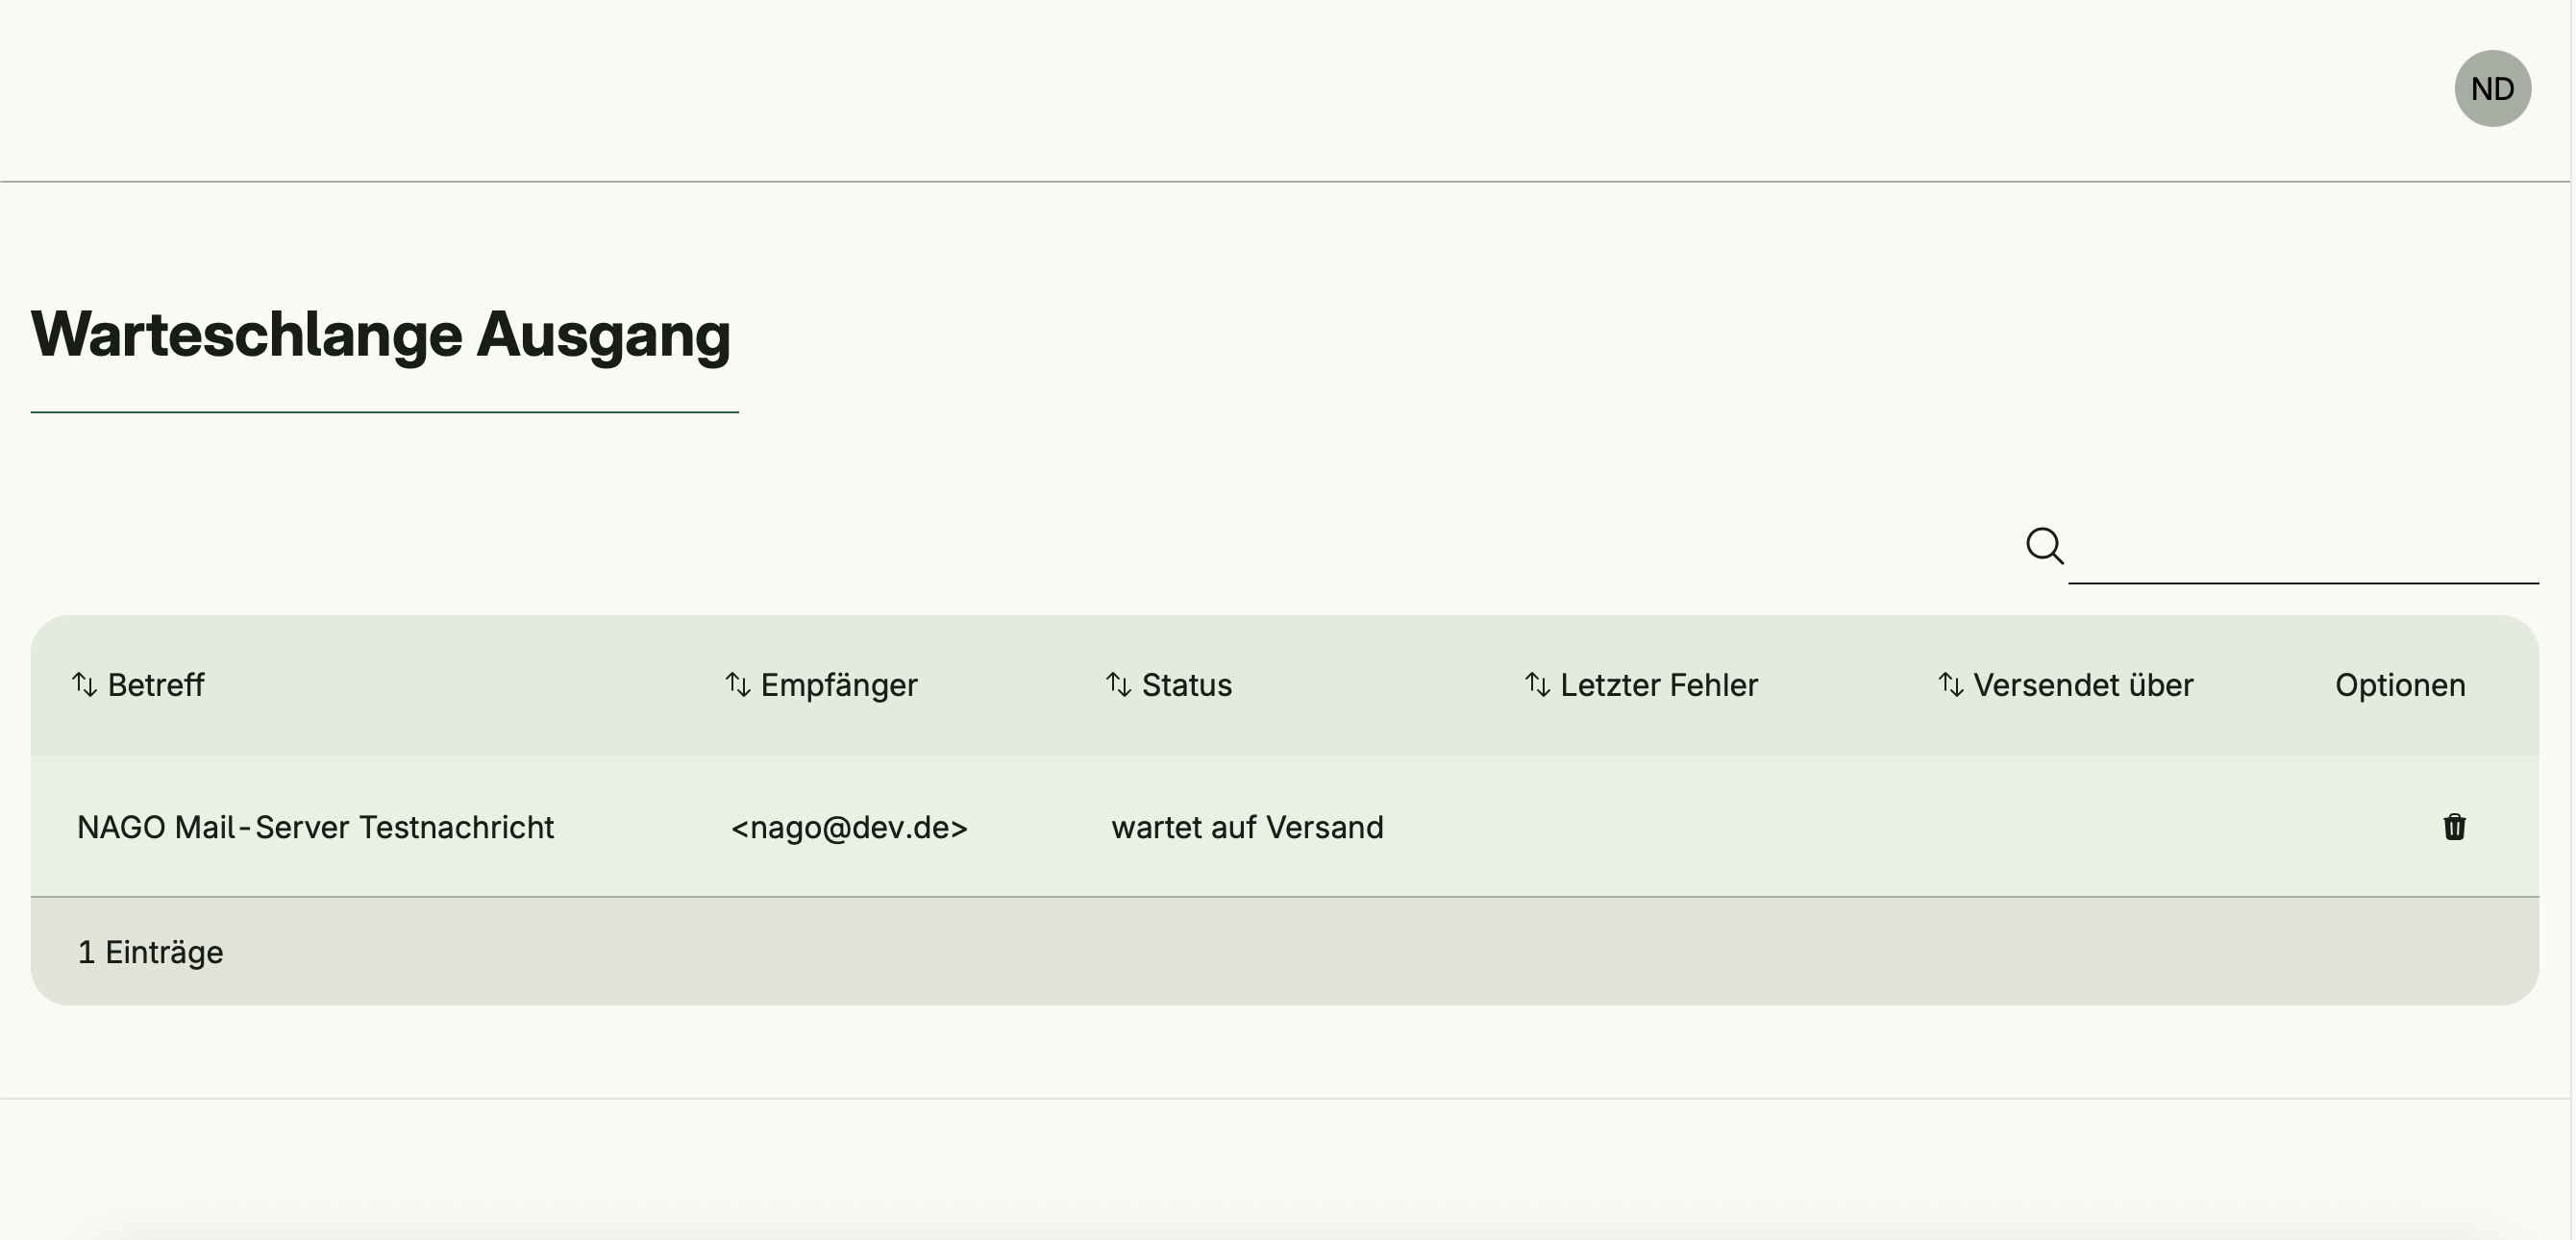The height and width of the screenshot is (1240, 2576).
Task: Sort by the Status column label
Action: click(1187, 685)
